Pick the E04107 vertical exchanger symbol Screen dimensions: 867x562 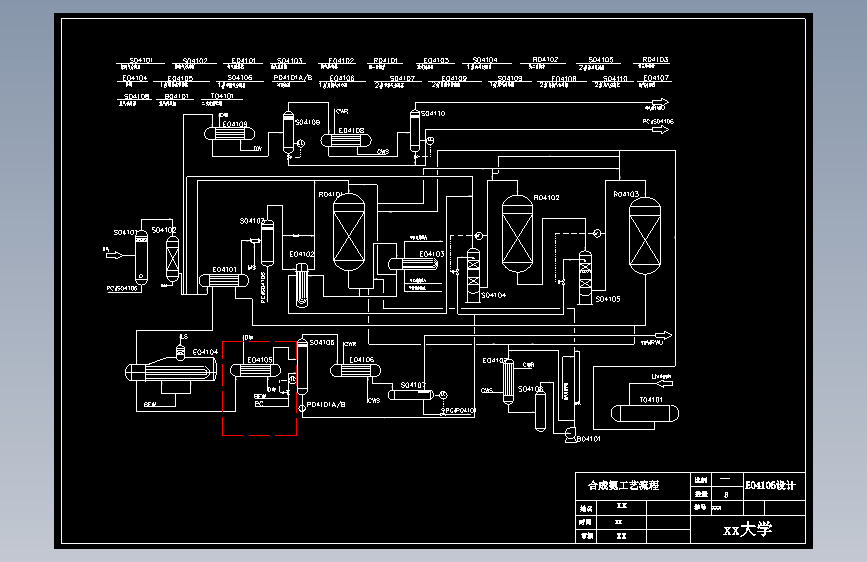508,382
